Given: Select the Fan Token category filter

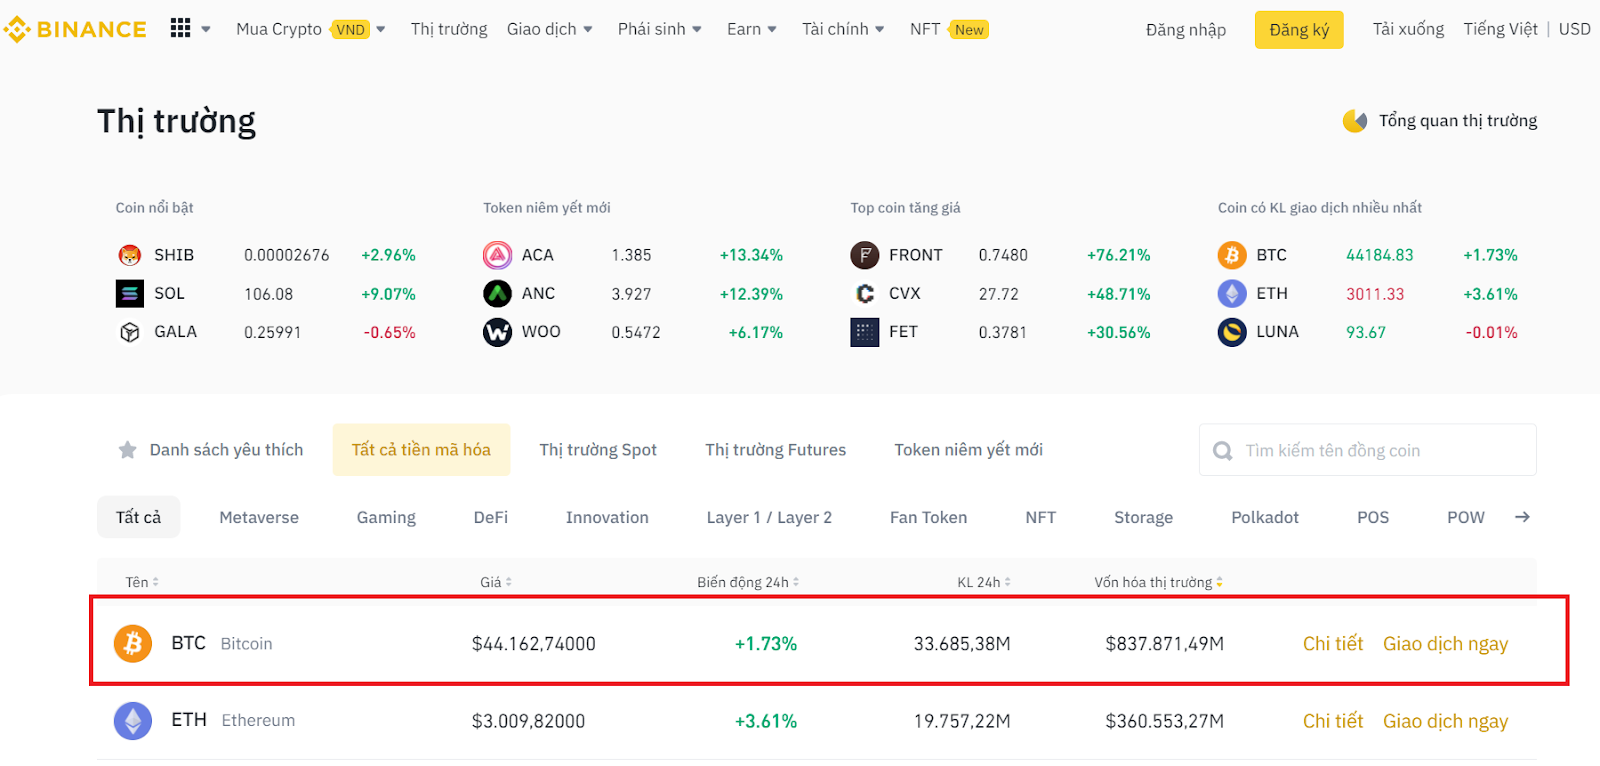Looking at the screenshot, I should tap(929, 517).
